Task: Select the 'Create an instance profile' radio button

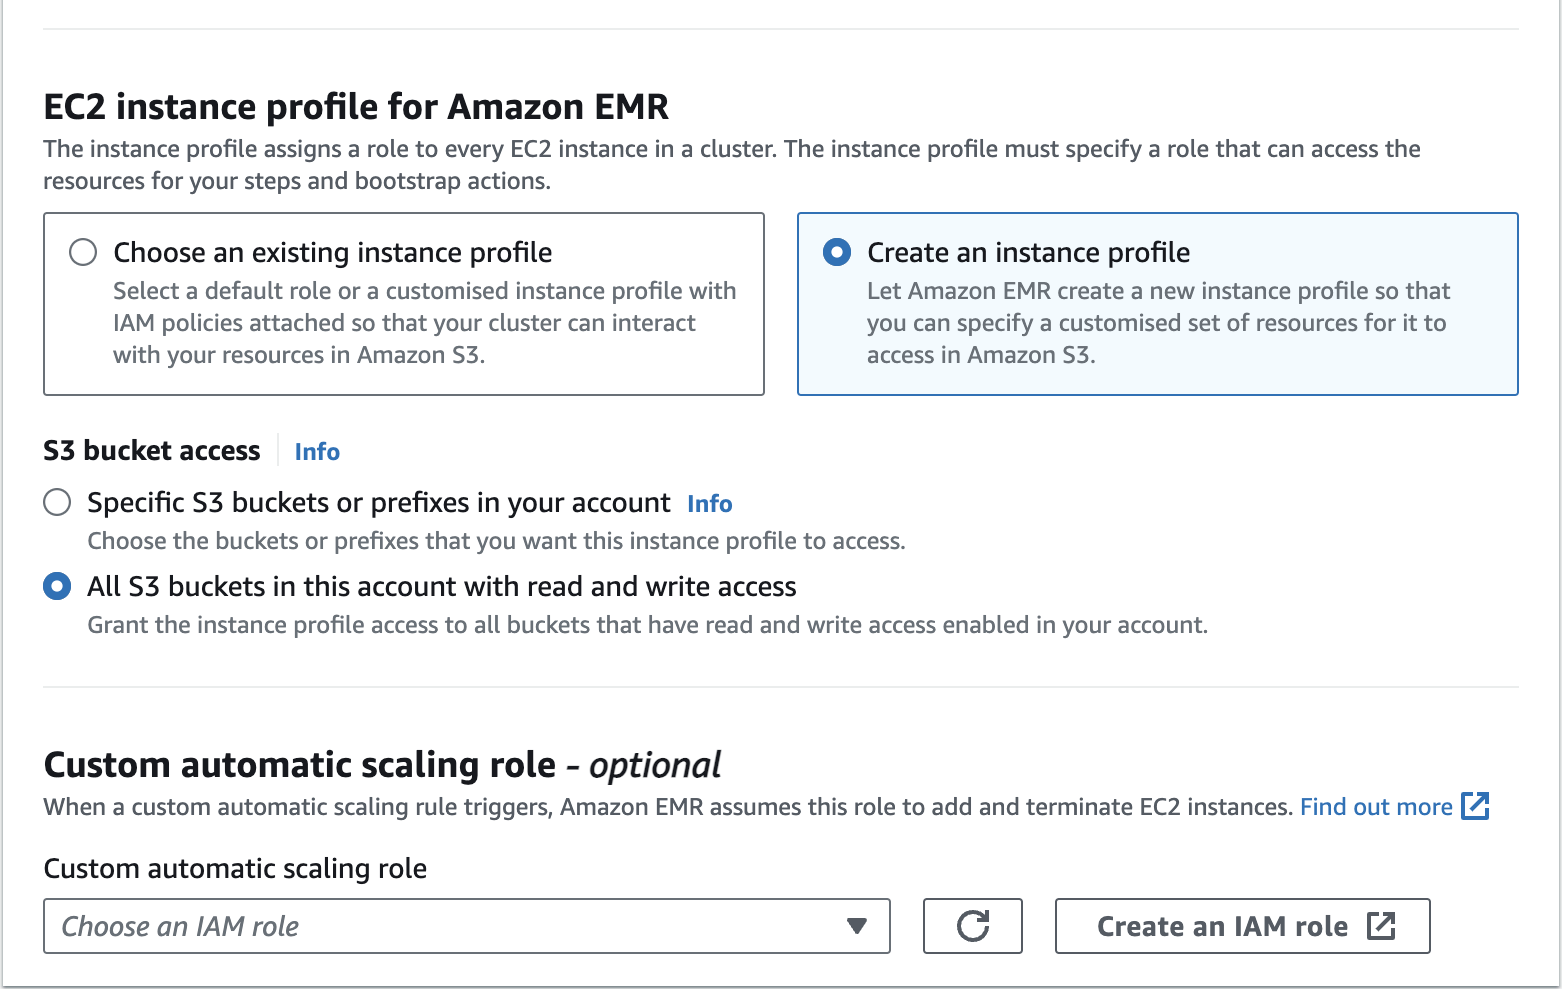Action: 837,252
